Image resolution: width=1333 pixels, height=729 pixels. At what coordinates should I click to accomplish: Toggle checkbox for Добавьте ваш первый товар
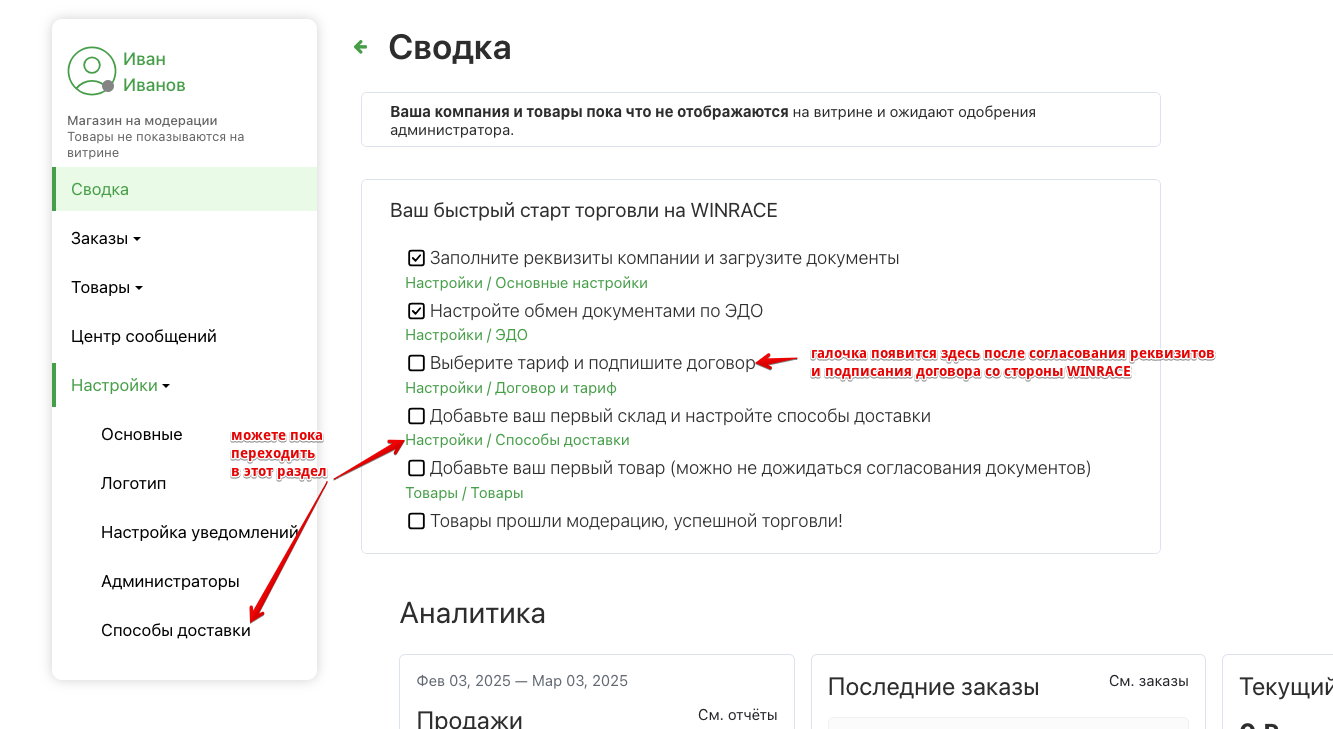click(417, 468)
